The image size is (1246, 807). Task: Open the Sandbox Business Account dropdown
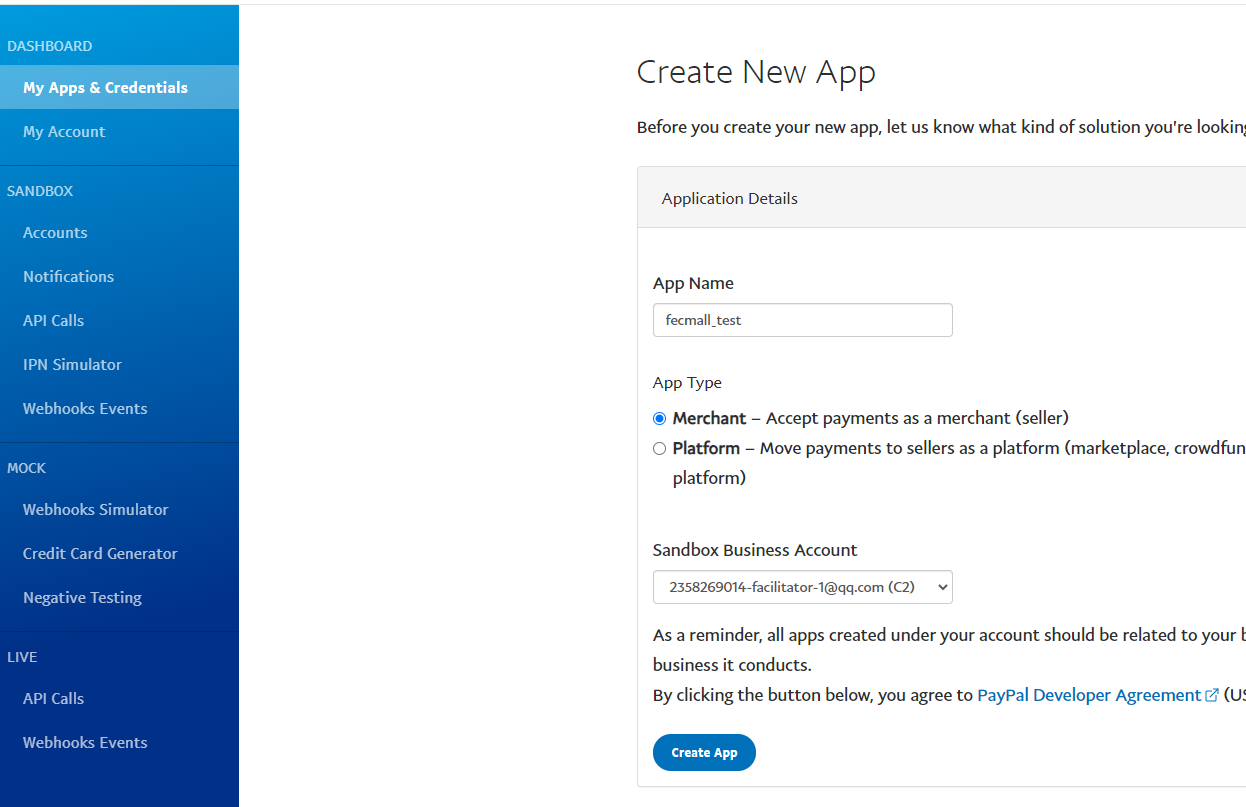coord(802,587)
